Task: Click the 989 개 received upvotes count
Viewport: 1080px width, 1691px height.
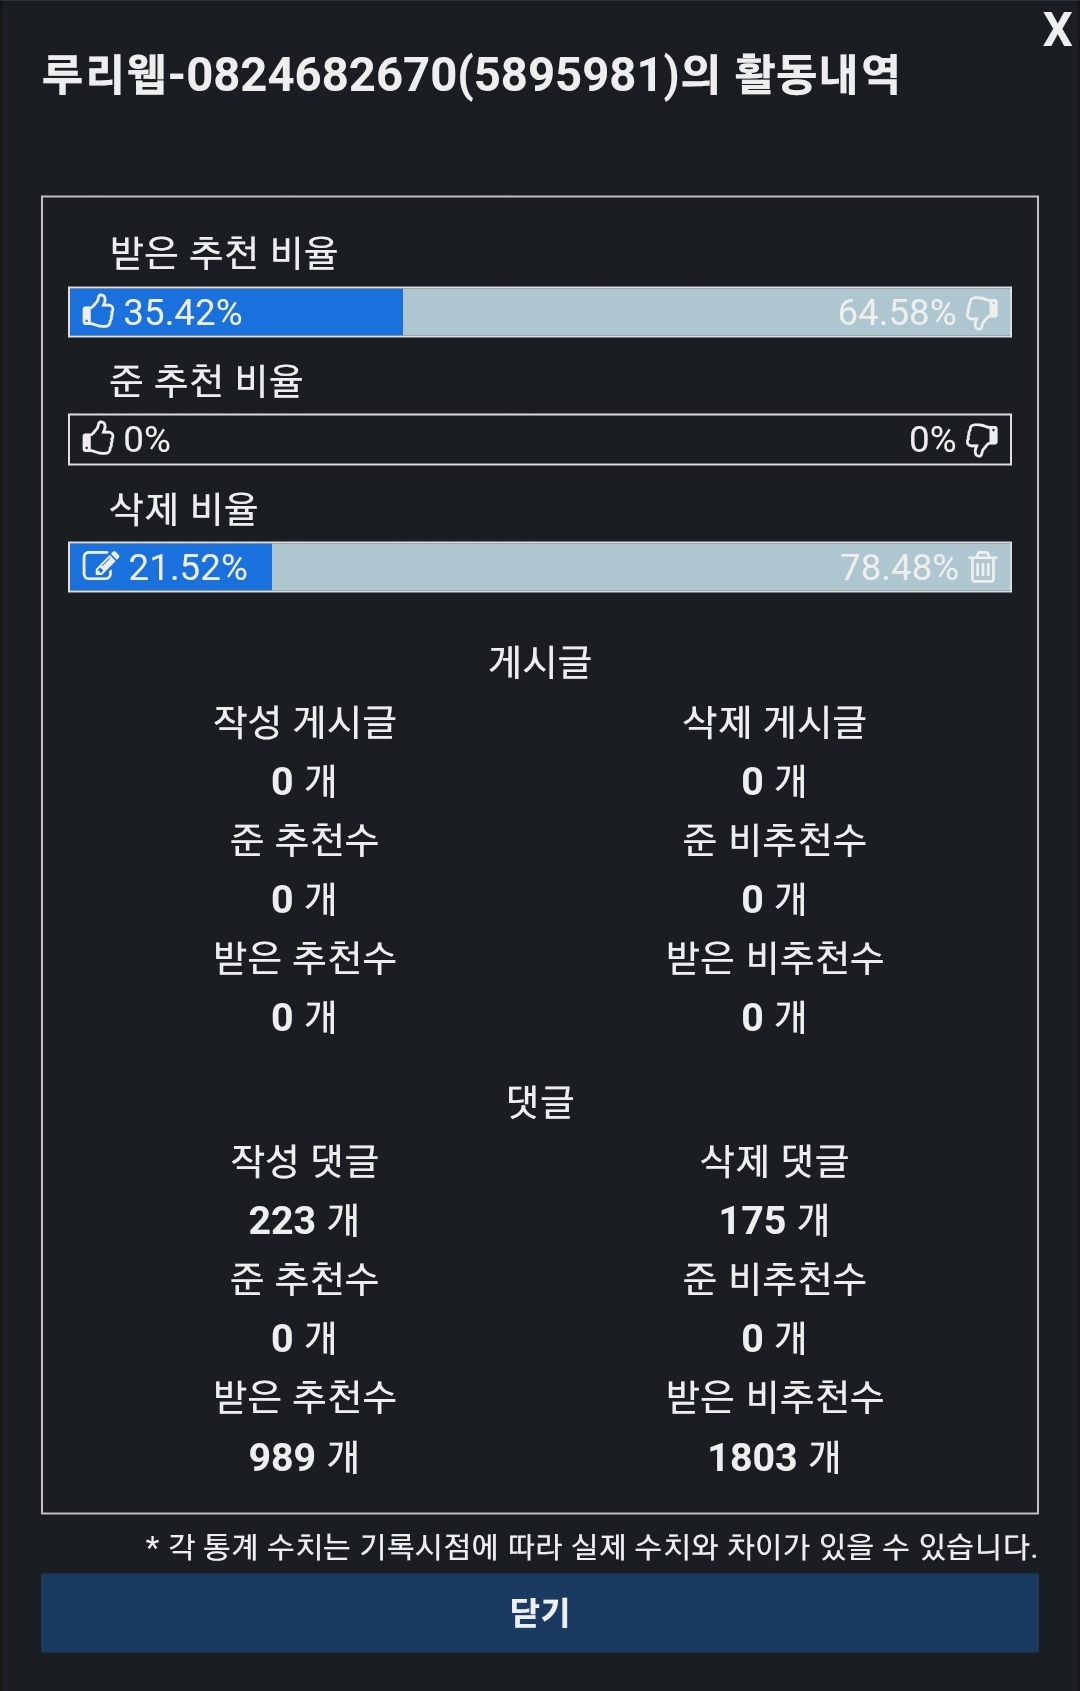Action: [x=304, y=1457]
